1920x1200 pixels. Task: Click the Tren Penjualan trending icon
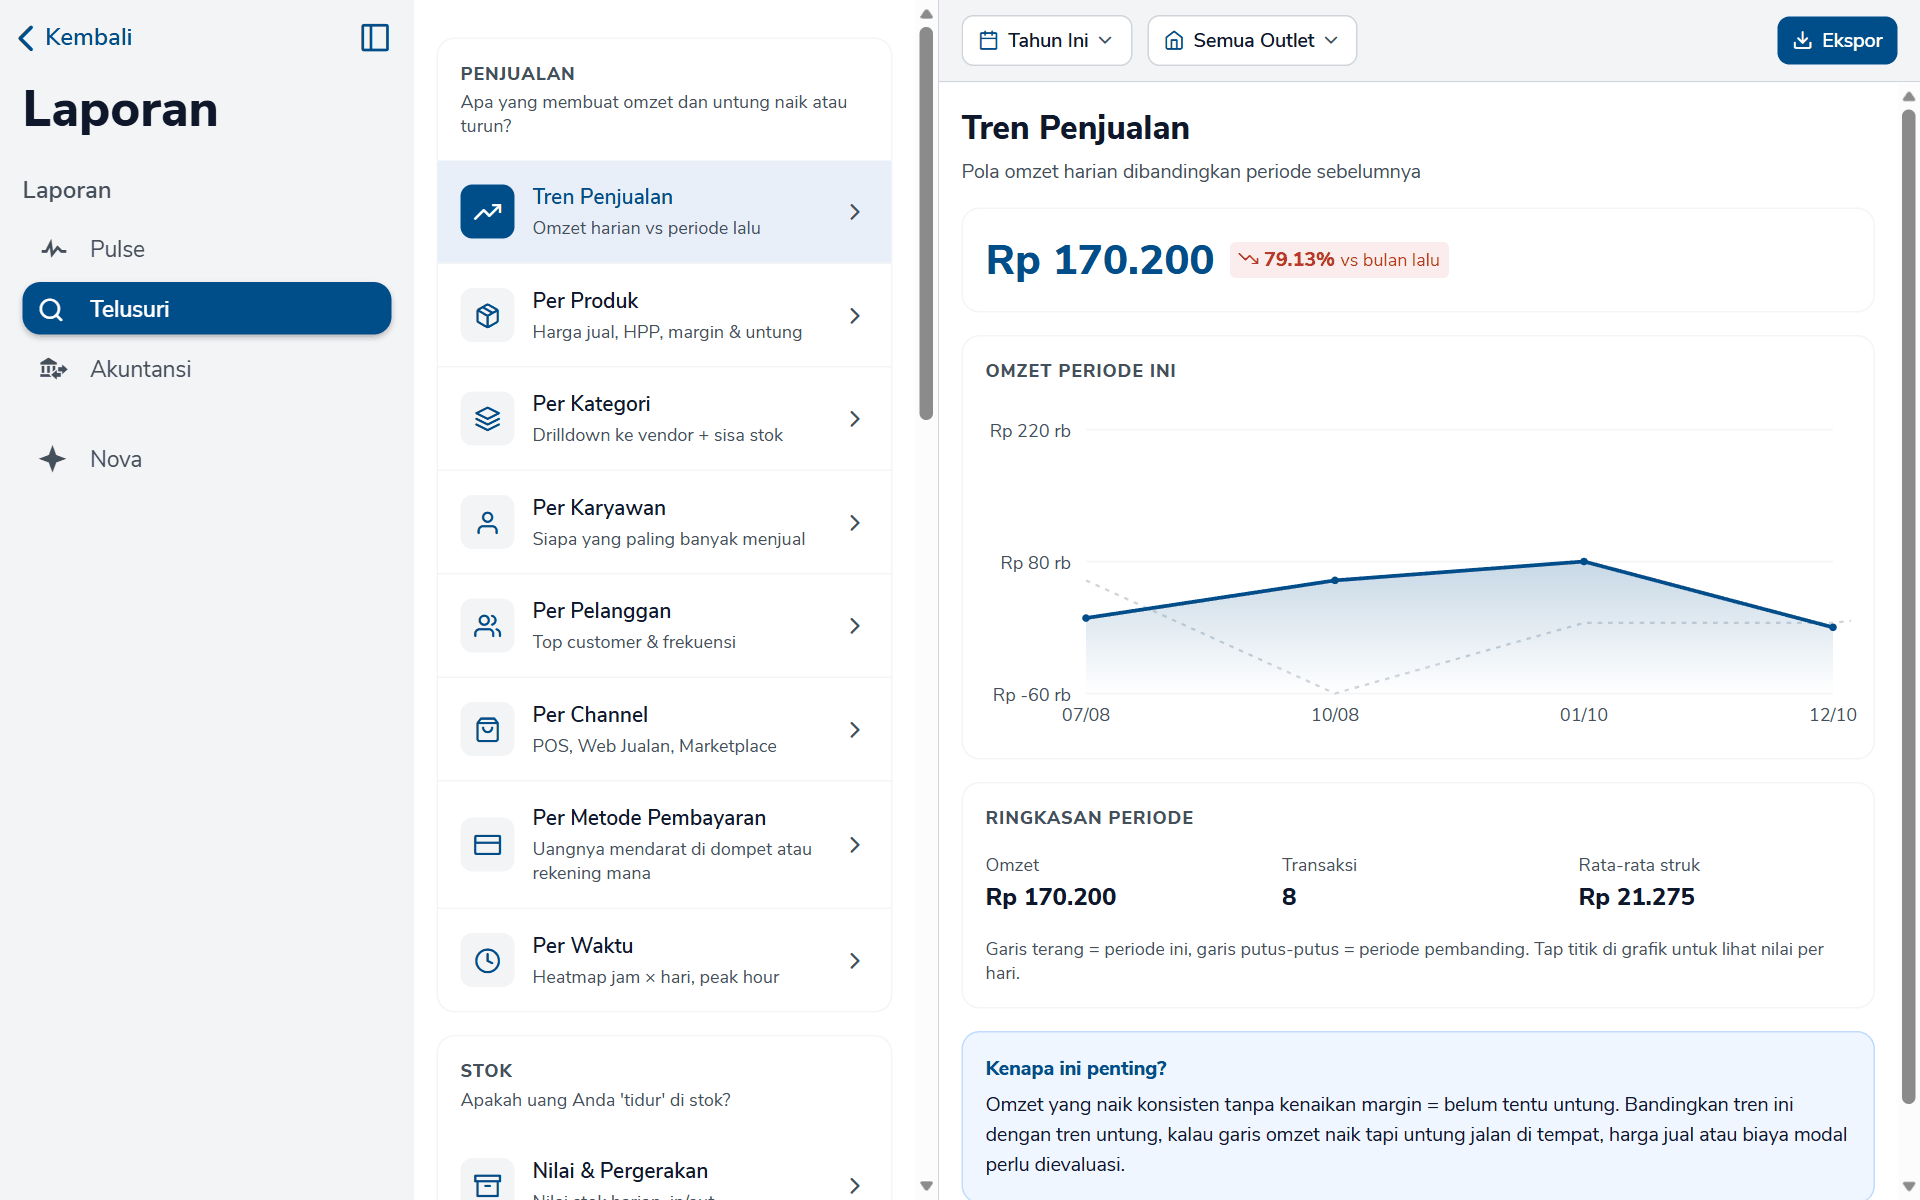[487, 212]
